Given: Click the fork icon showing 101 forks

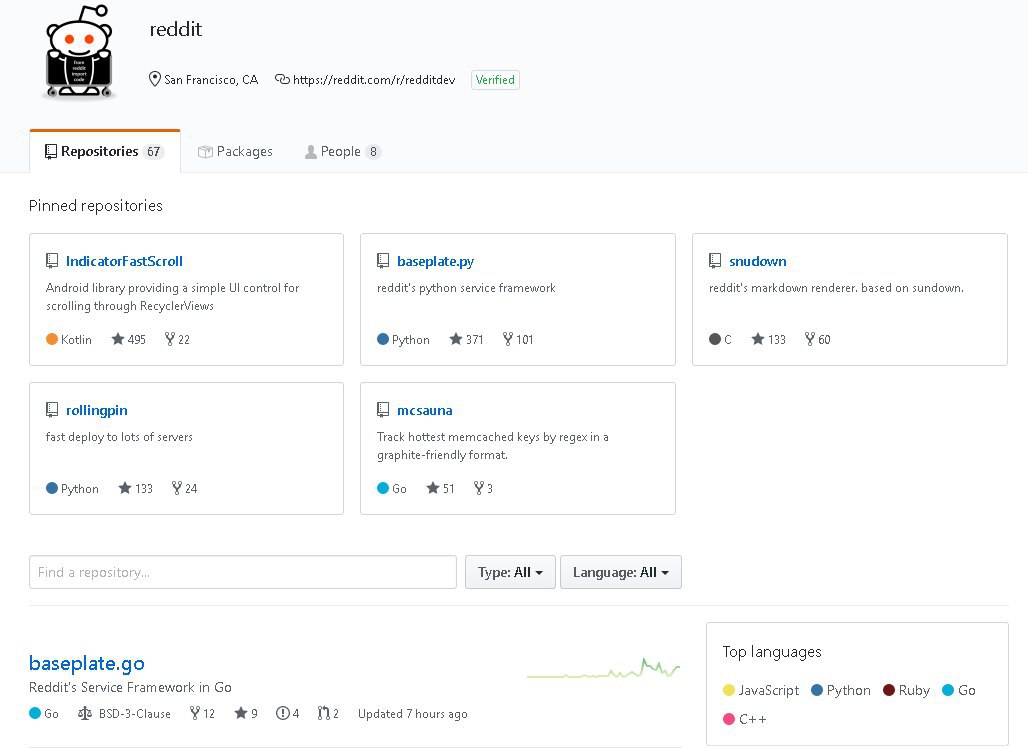Looking at the screenshot, I should pos(508,339).
